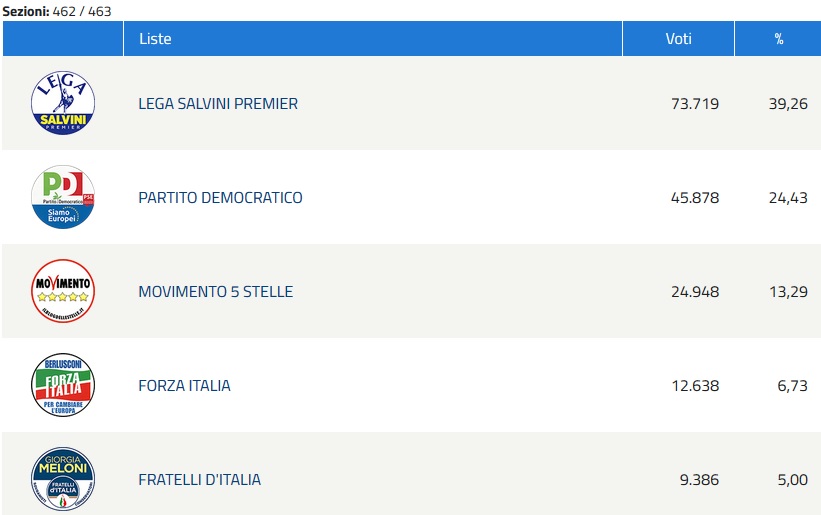
Task: Click Lega's 39,26 percentage value
Action: (x=787, y=103)
